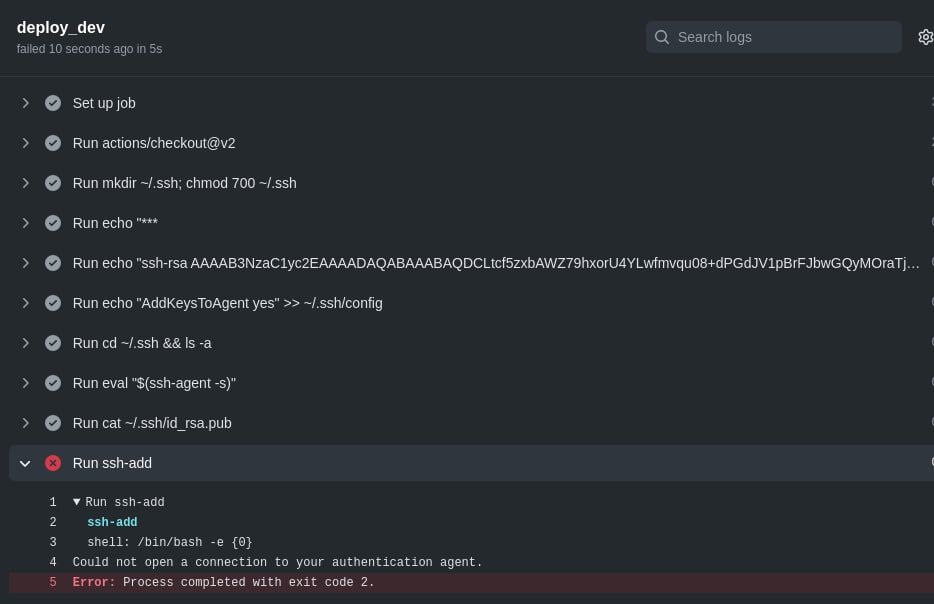Select the Run echo "*** label
This screenshot has height=604, width=934.
[x=115, y=223]
